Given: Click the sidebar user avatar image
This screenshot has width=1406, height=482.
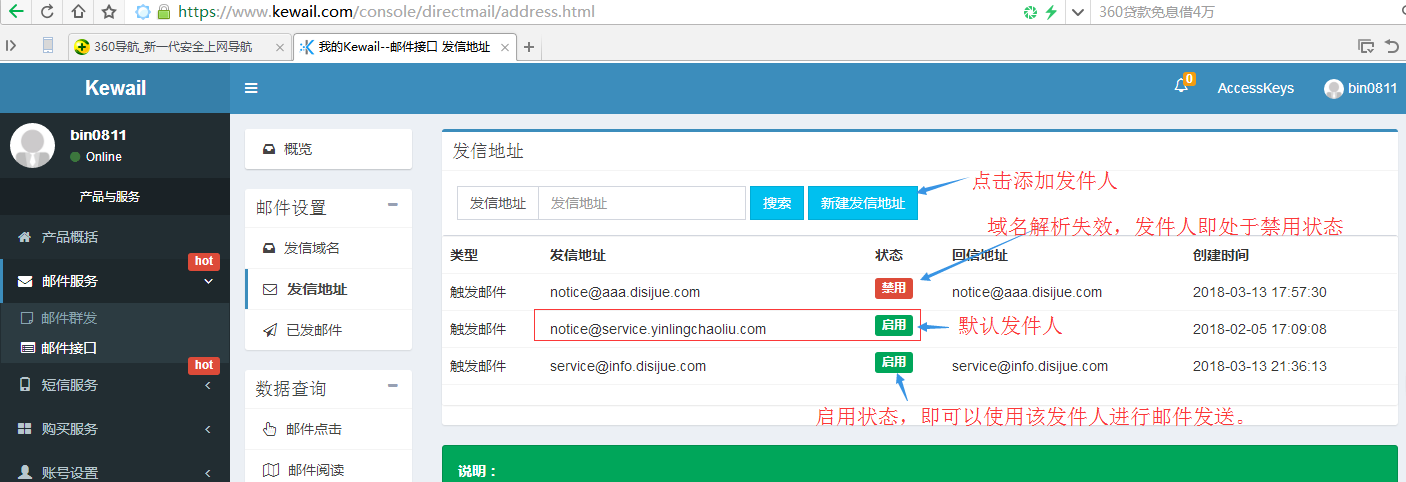Looking at the screenshot, I should (32, 146).
